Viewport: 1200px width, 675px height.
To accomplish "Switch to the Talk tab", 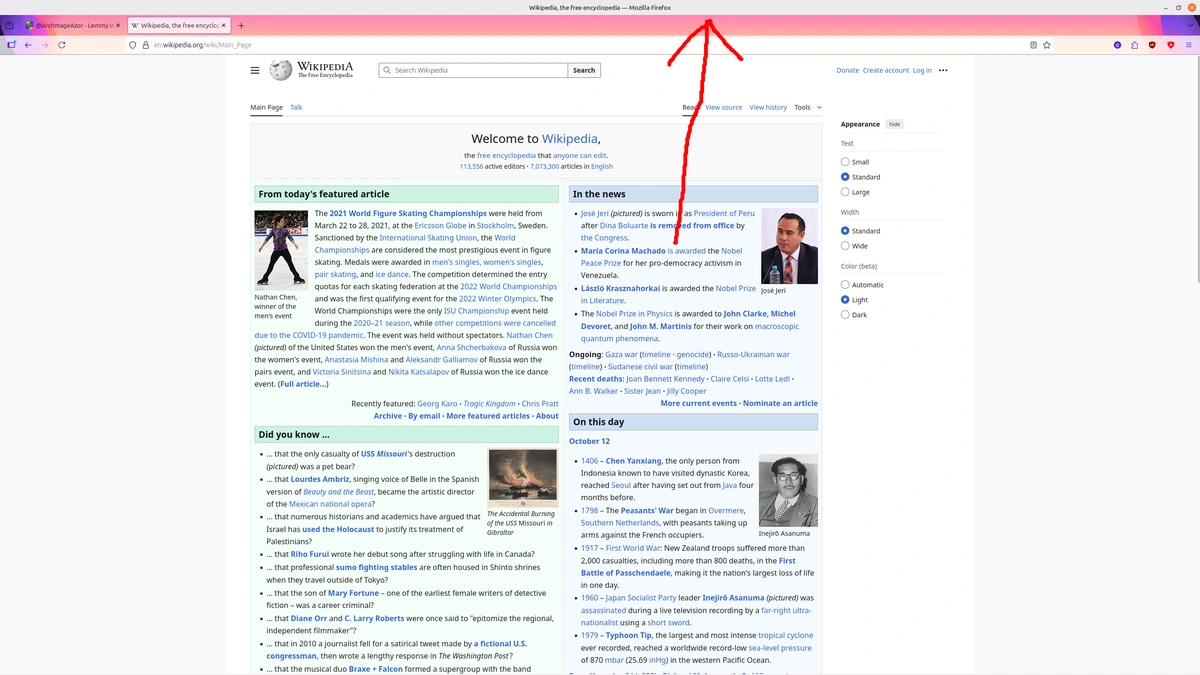I will [x=296, y=107].
